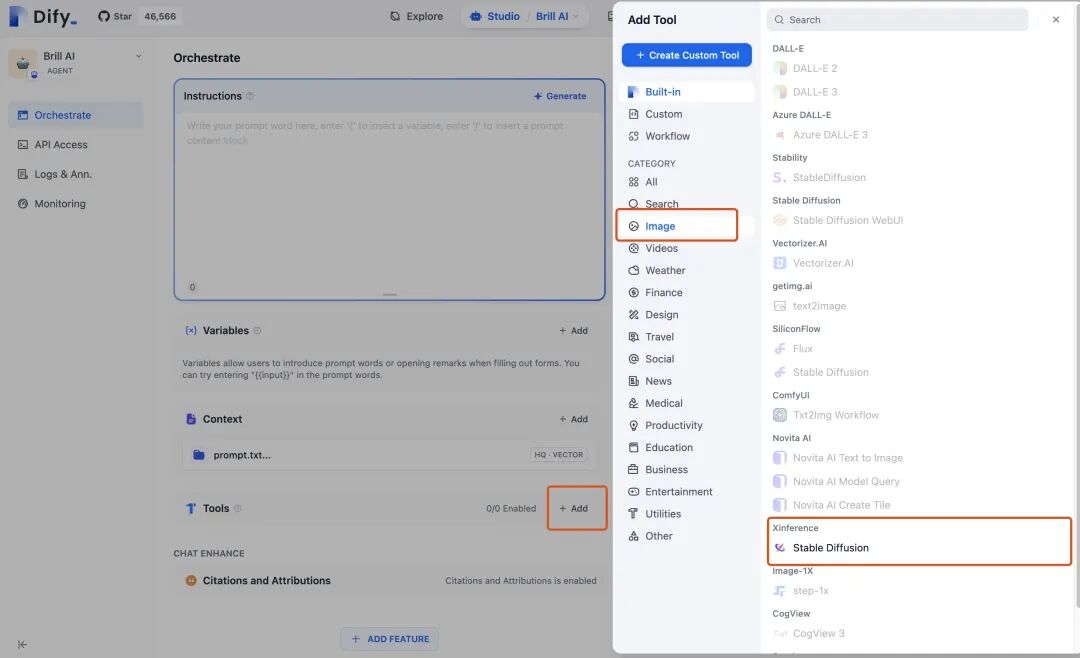
Task: Click Create Custom Tool button
Action: pyautogui.click(x=687, y=55)
